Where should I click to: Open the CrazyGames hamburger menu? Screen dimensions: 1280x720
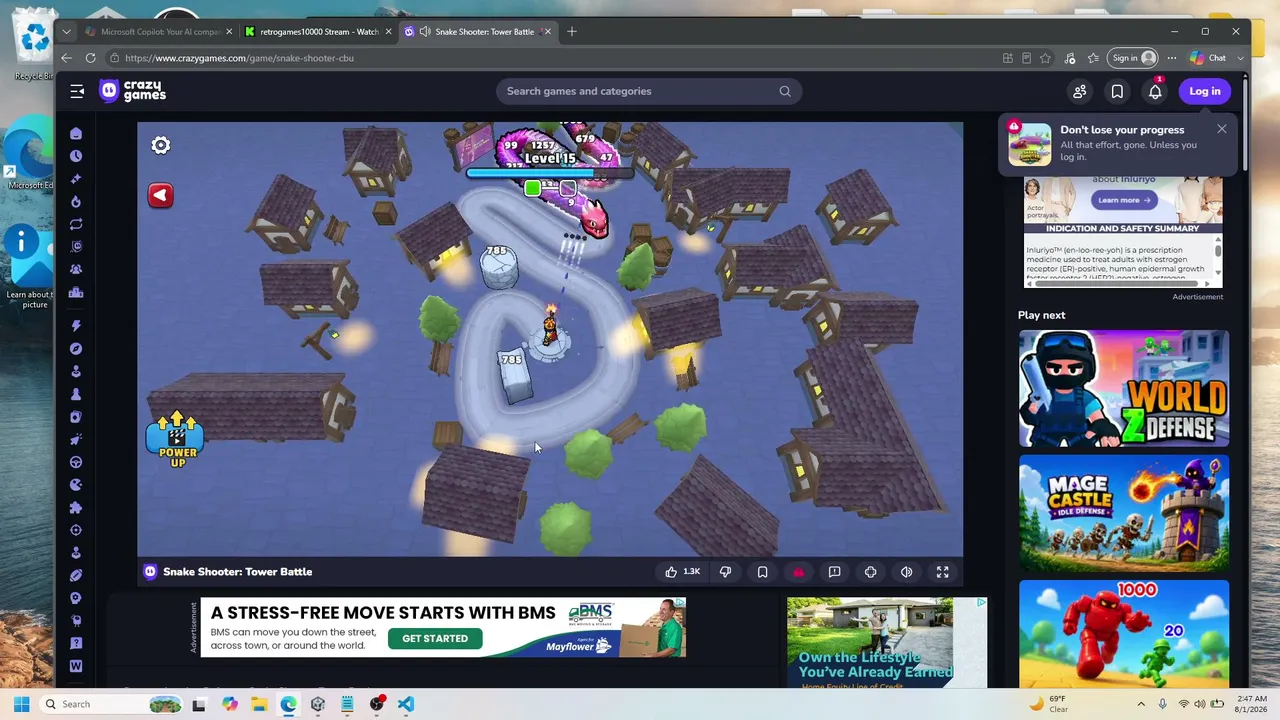point(77,91)
